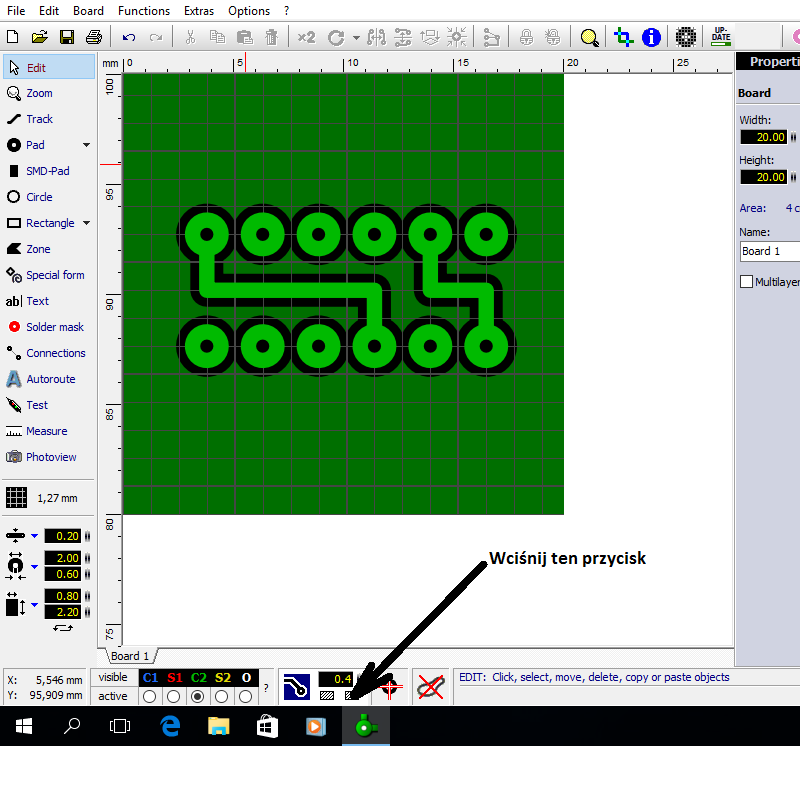Click the Save floppy disk icon
Viewport: 800px width, 800px height.
click(67, 38)
